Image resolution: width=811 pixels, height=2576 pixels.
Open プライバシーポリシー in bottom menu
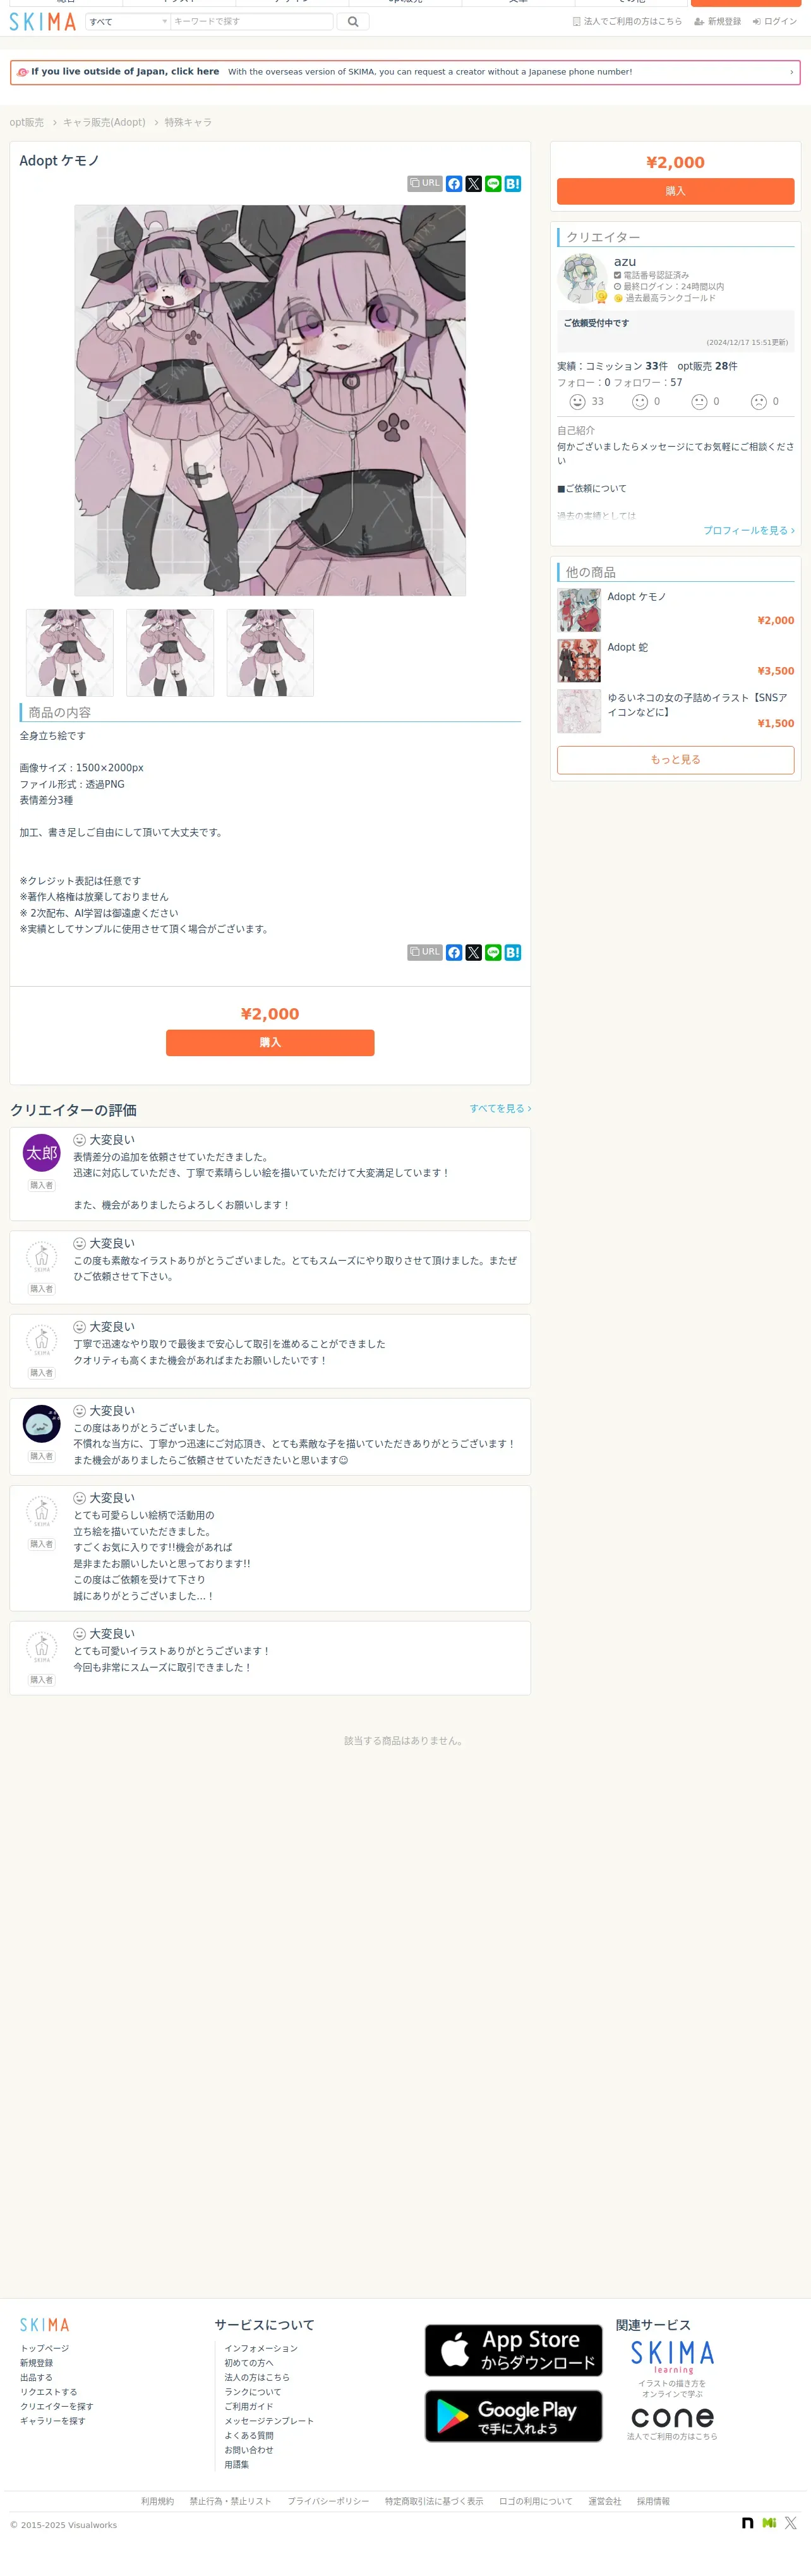click(328, 2502)
